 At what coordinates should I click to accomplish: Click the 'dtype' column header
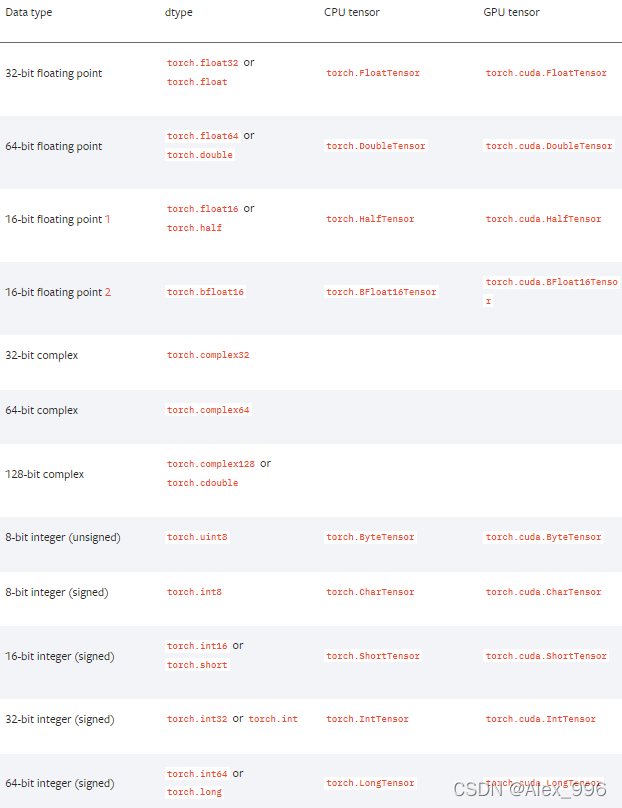click(178, 12)
